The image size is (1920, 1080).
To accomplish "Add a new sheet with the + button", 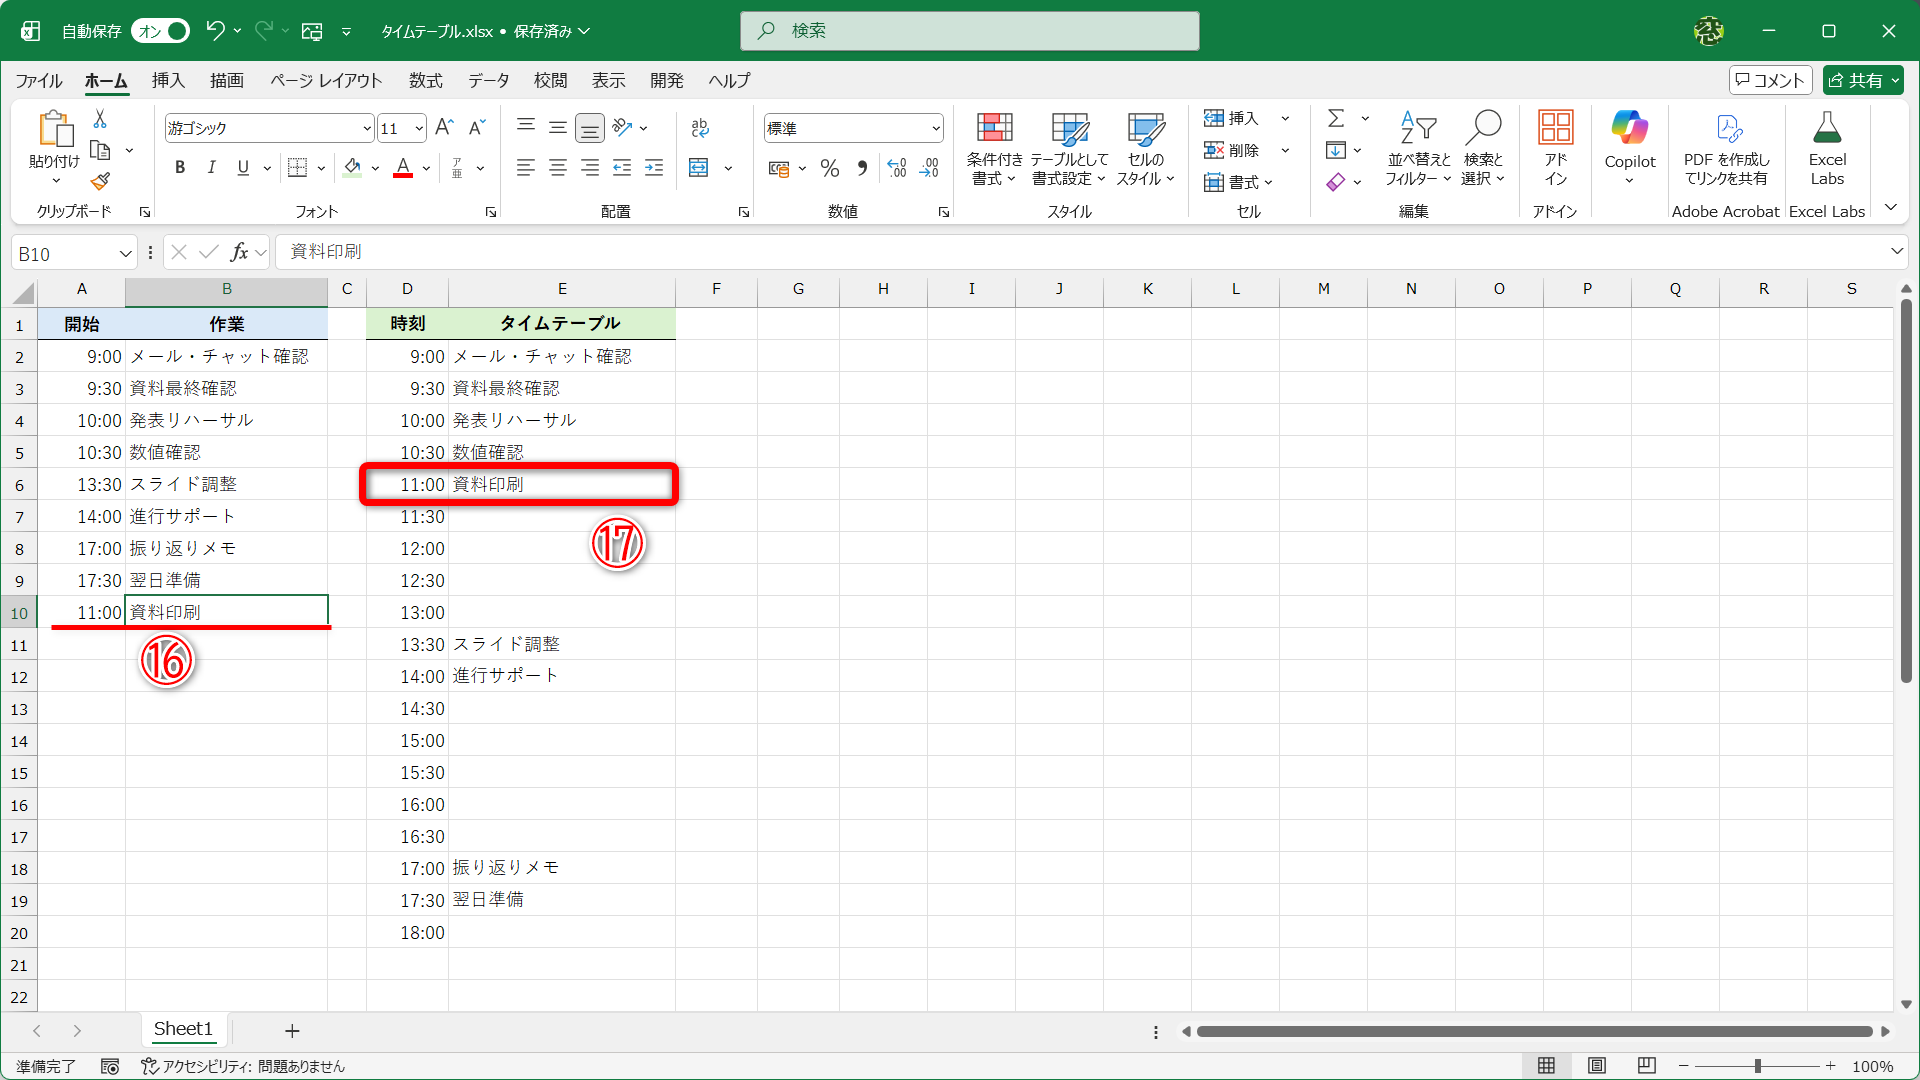I will coord(292,1030).
